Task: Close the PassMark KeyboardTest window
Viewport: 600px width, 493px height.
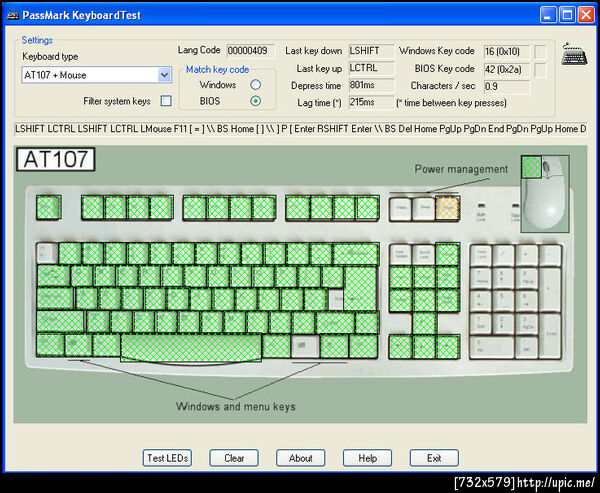Action: (586, 15)
